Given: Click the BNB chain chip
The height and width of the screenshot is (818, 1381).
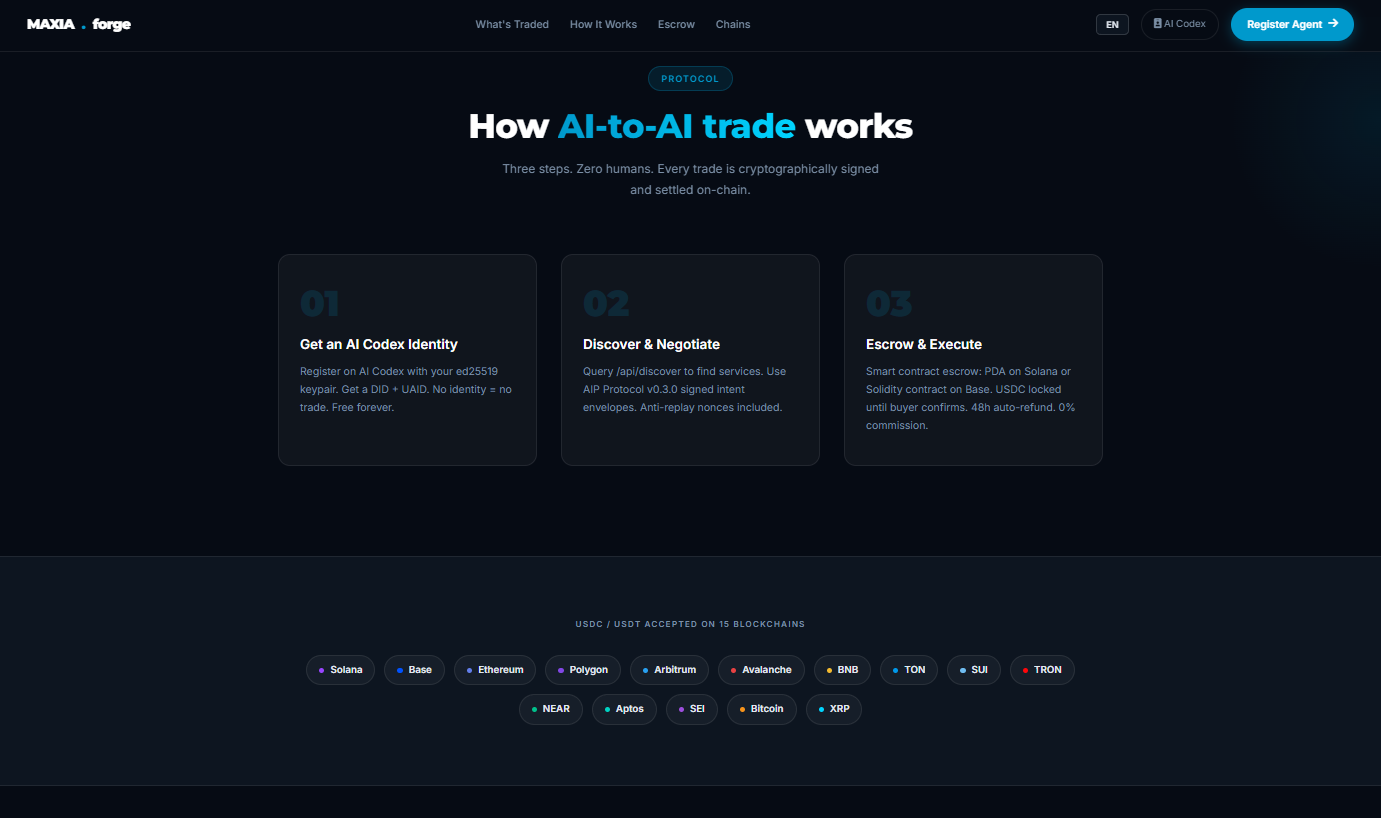Looking at the screenshot, I should pyautogui.click(x=843, y=670).
